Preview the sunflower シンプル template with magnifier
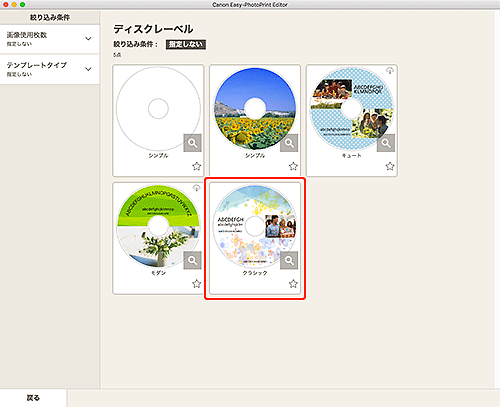 pos(289,143)
